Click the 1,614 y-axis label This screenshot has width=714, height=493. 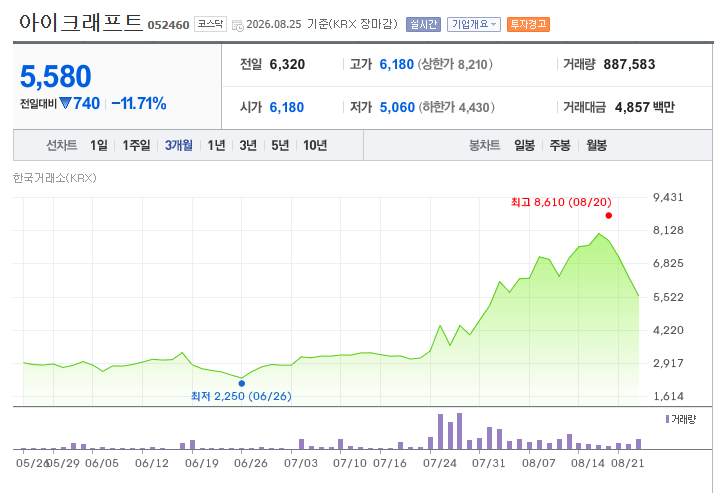tap(668, 396)
